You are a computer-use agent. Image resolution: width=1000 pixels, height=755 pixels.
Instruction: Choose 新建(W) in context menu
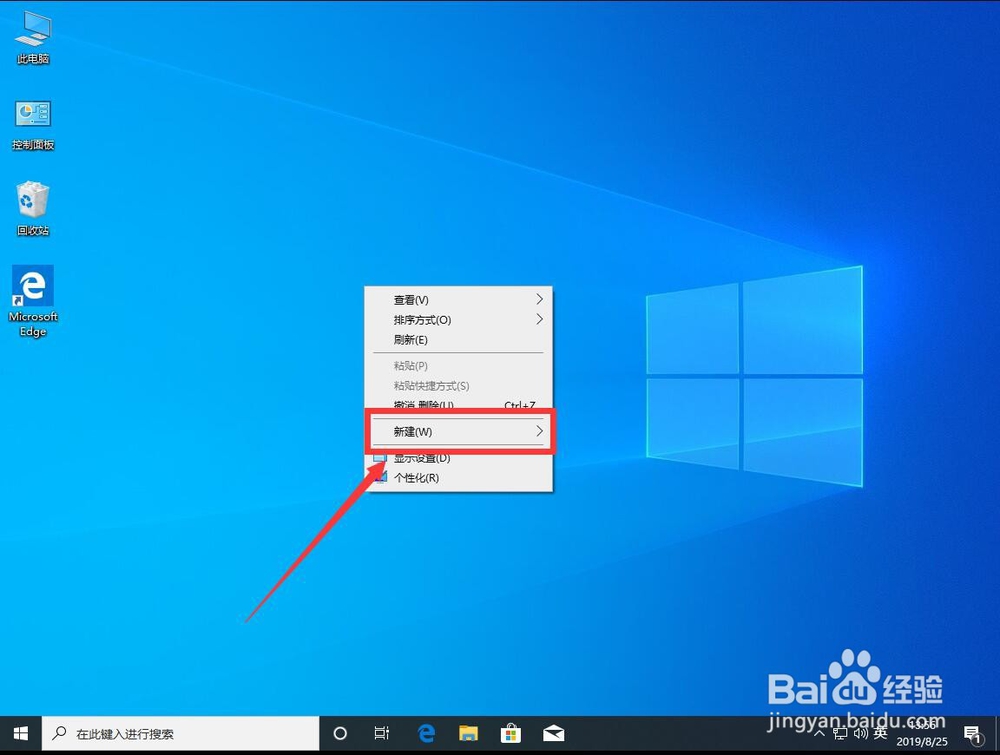[x=459, y=432]
